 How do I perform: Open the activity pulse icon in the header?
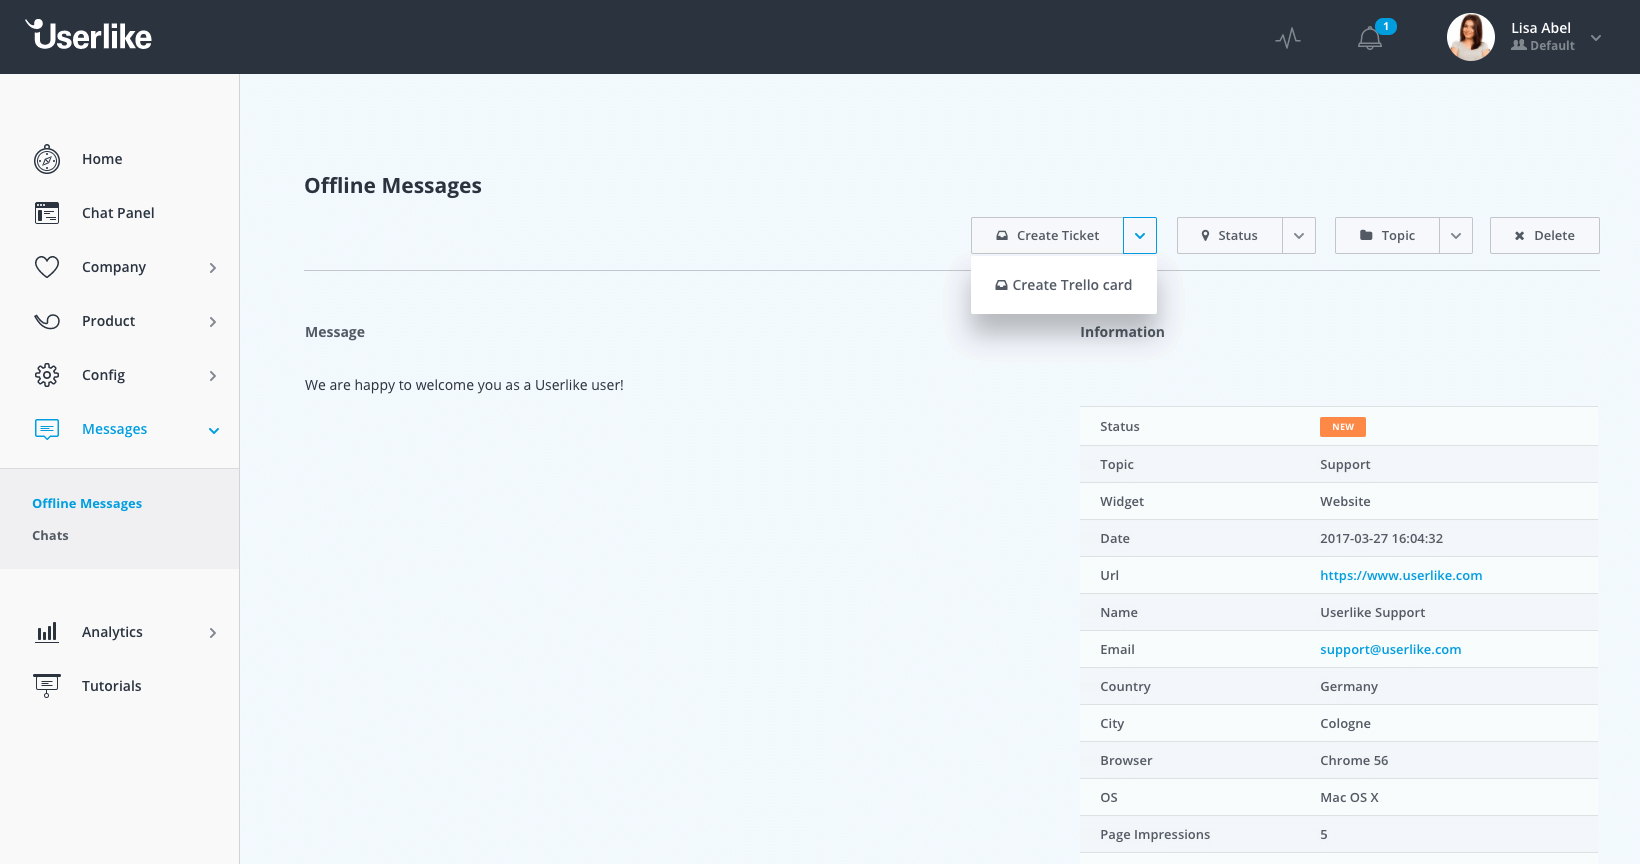[1288, 39]
